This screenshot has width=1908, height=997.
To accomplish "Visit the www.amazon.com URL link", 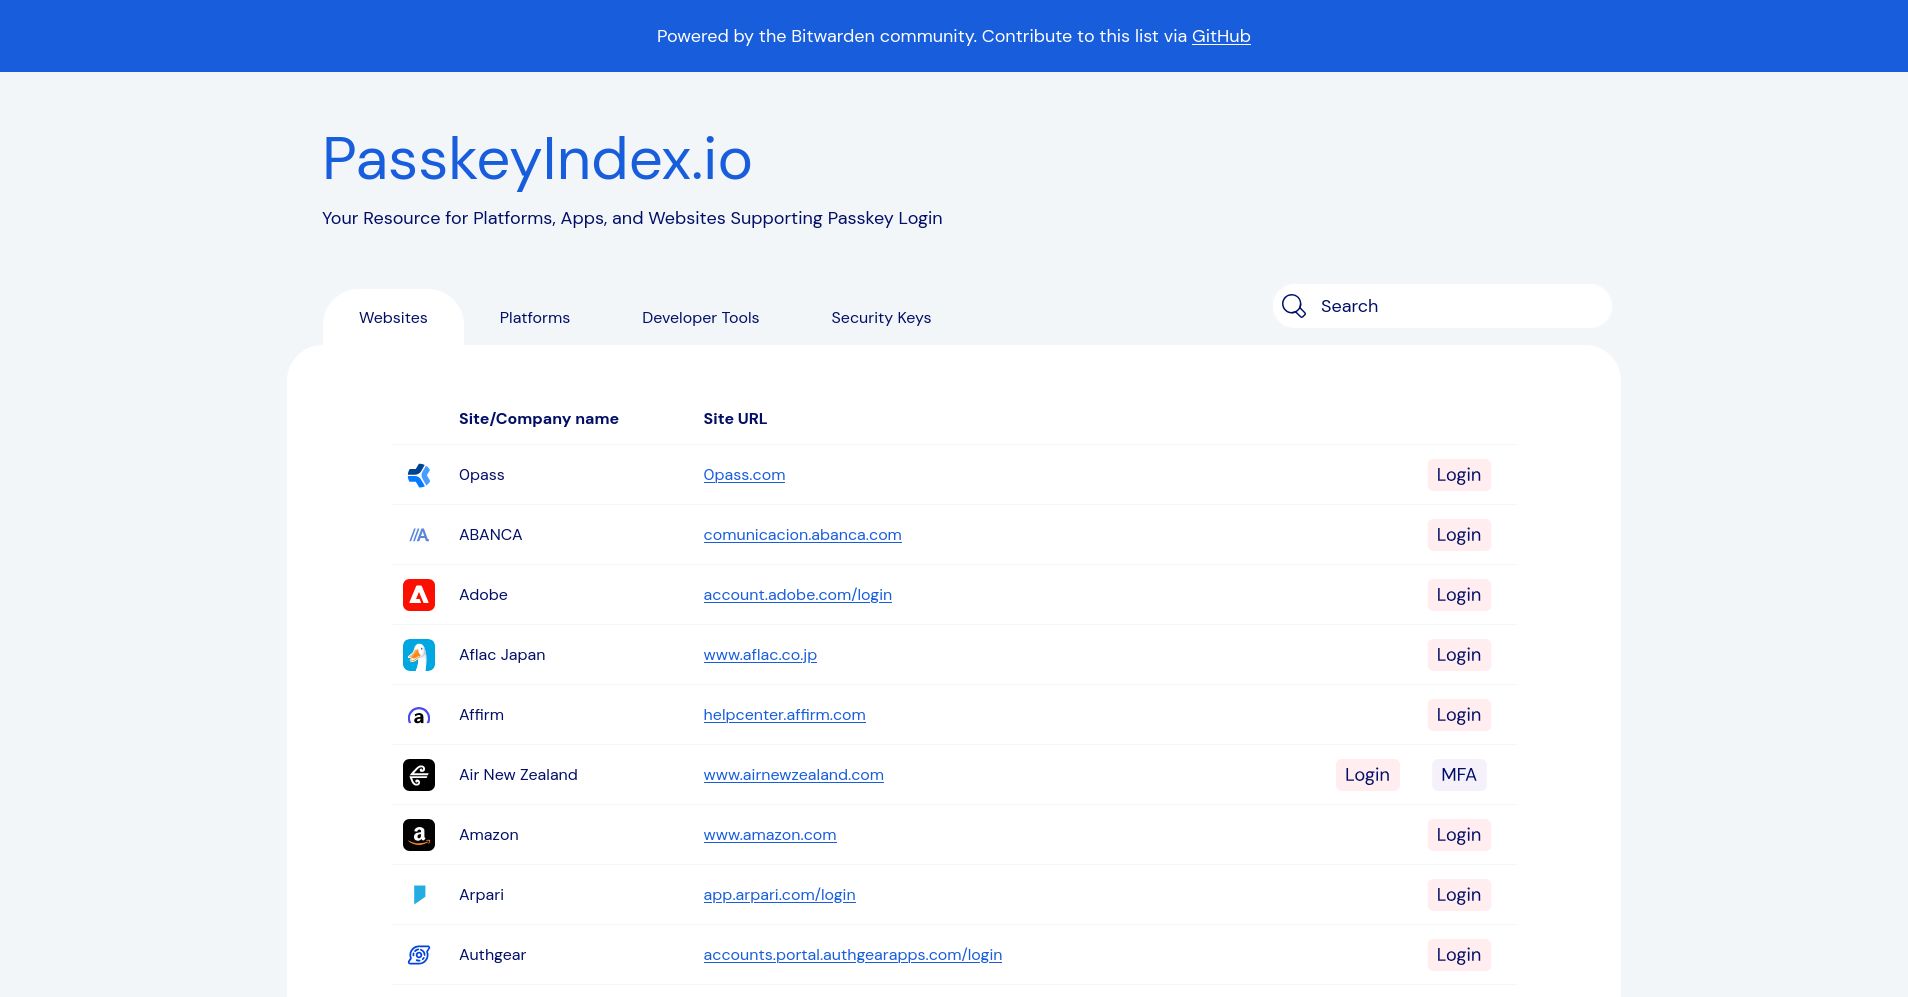I will tap(770, 834).
